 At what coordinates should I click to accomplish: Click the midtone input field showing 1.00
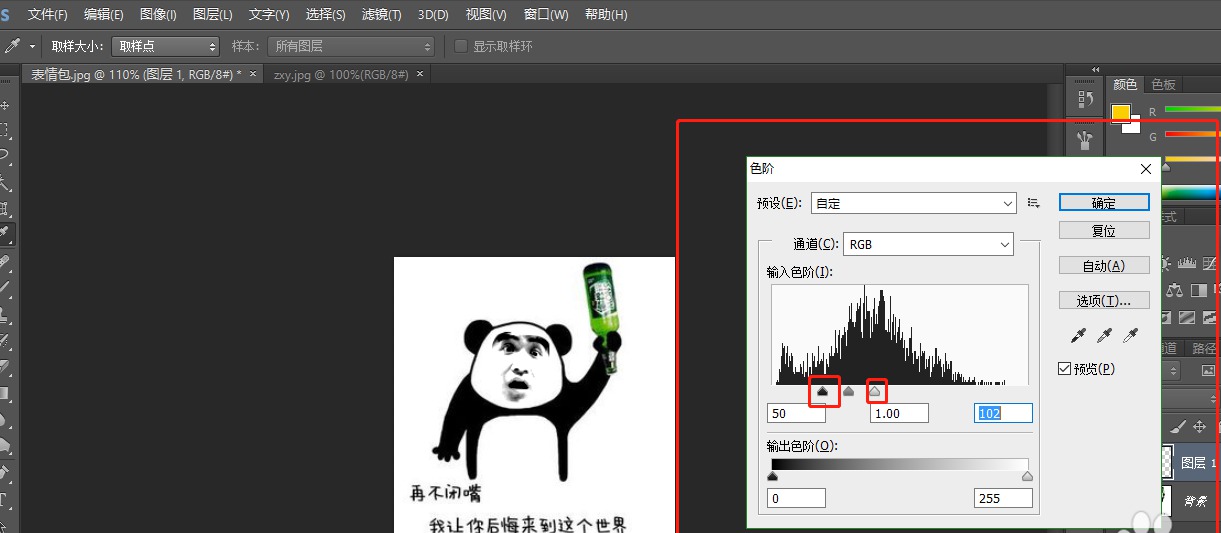pos(899,413)
